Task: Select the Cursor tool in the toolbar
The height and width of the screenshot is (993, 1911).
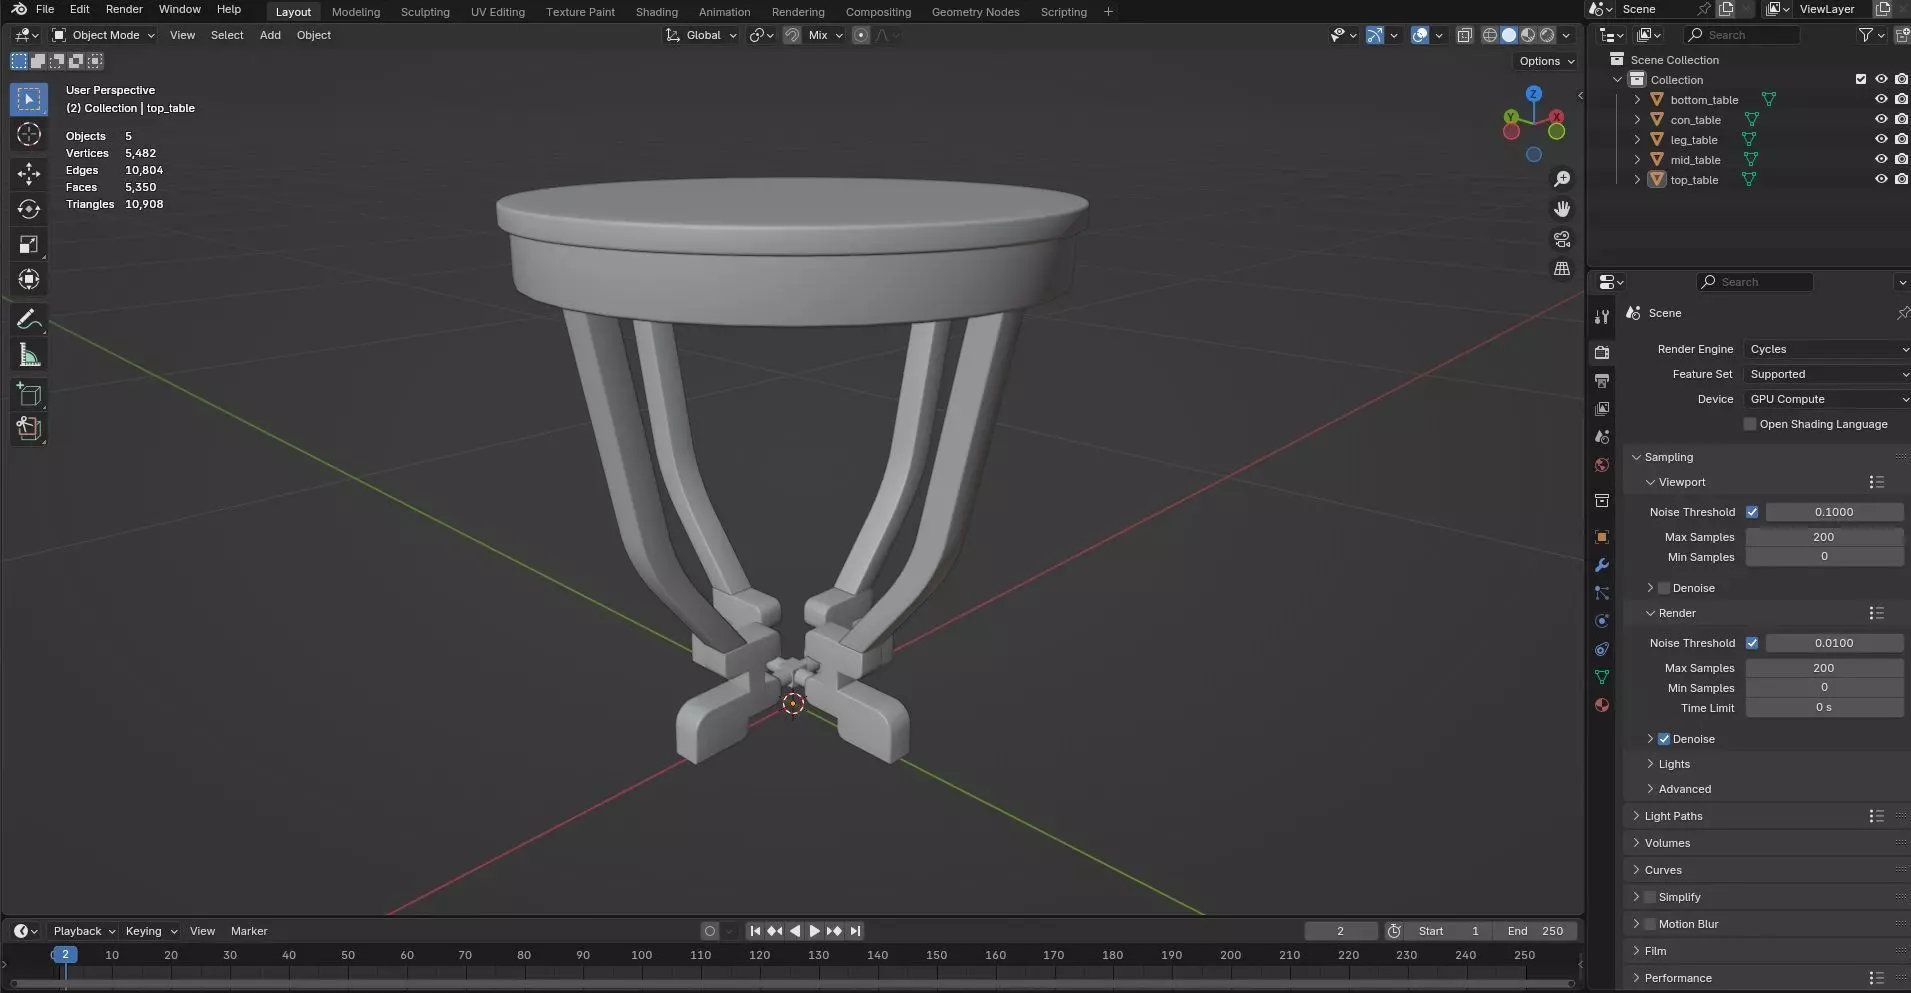Action: pyautogui.click(x=29, y=134)
